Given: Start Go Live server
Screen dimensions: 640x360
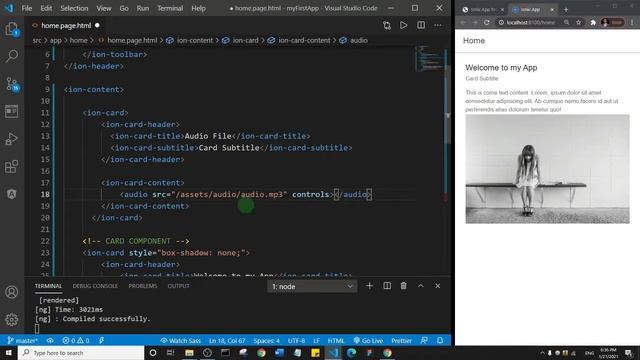Looking at the screenshot, I should [x=368, y=340].
